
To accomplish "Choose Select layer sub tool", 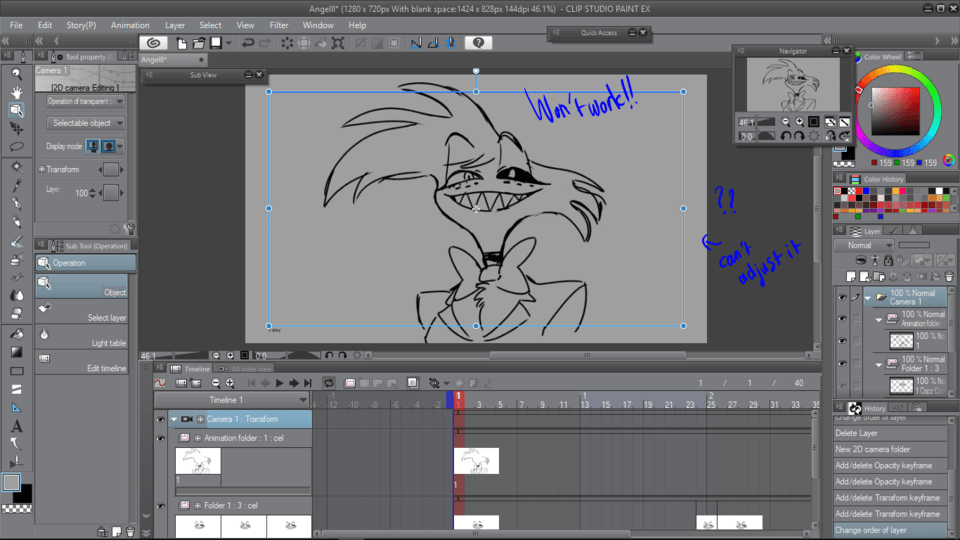I will point(82,312).
